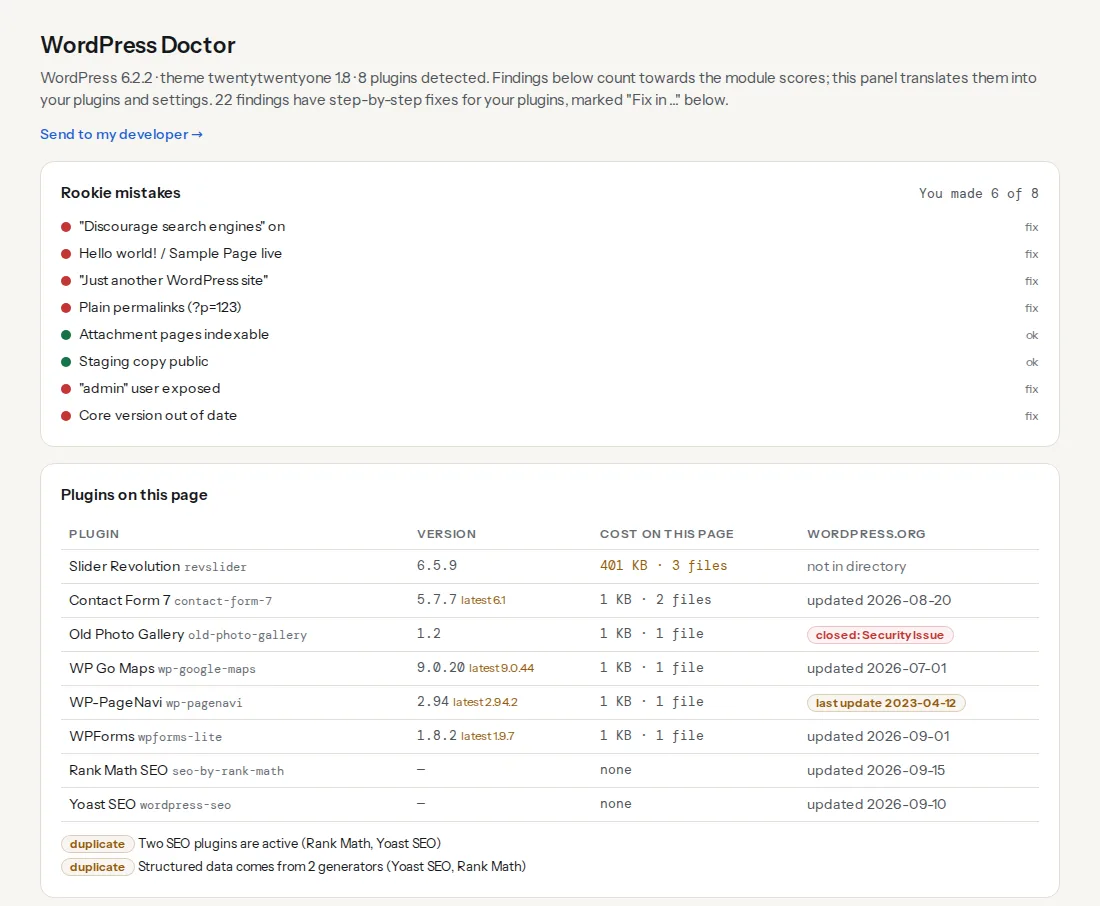Click the VERSION column header
Viewport: 1100px width, 906px height.
446,534
